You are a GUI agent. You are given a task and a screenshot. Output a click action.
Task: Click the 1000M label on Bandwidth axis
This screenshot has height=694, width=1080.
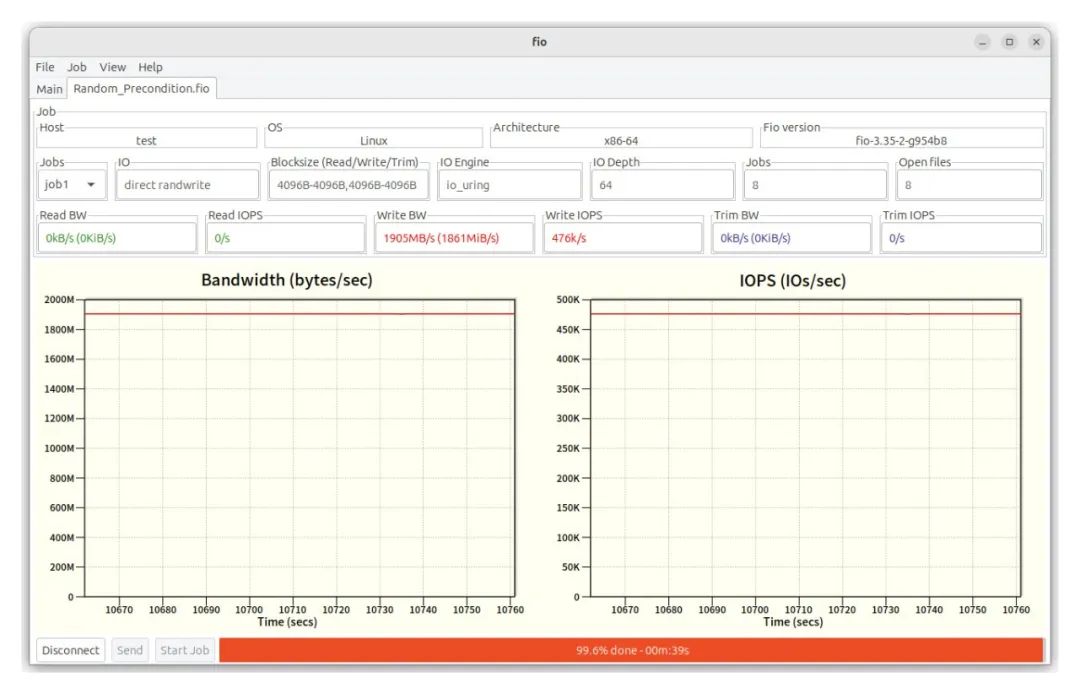[x=59, y=448]
